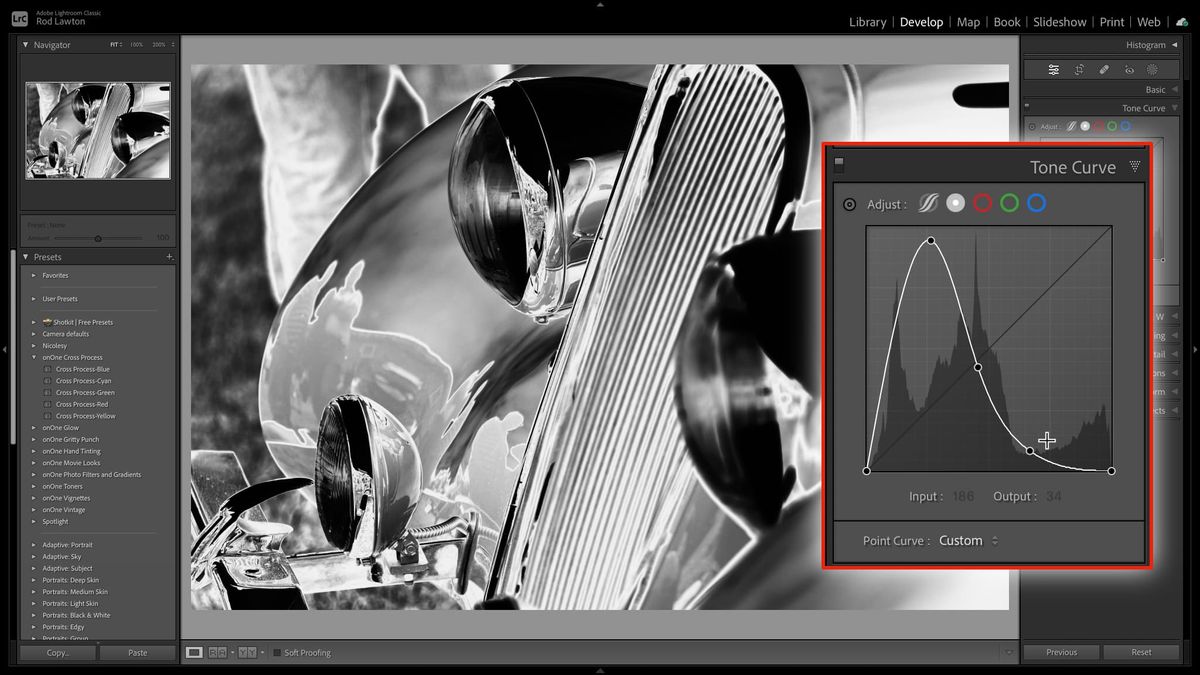Open the Point Curve Custom dropdown
Viewport: 1200px width, 675px height.
pyautogui.click(x=963, y=540)
